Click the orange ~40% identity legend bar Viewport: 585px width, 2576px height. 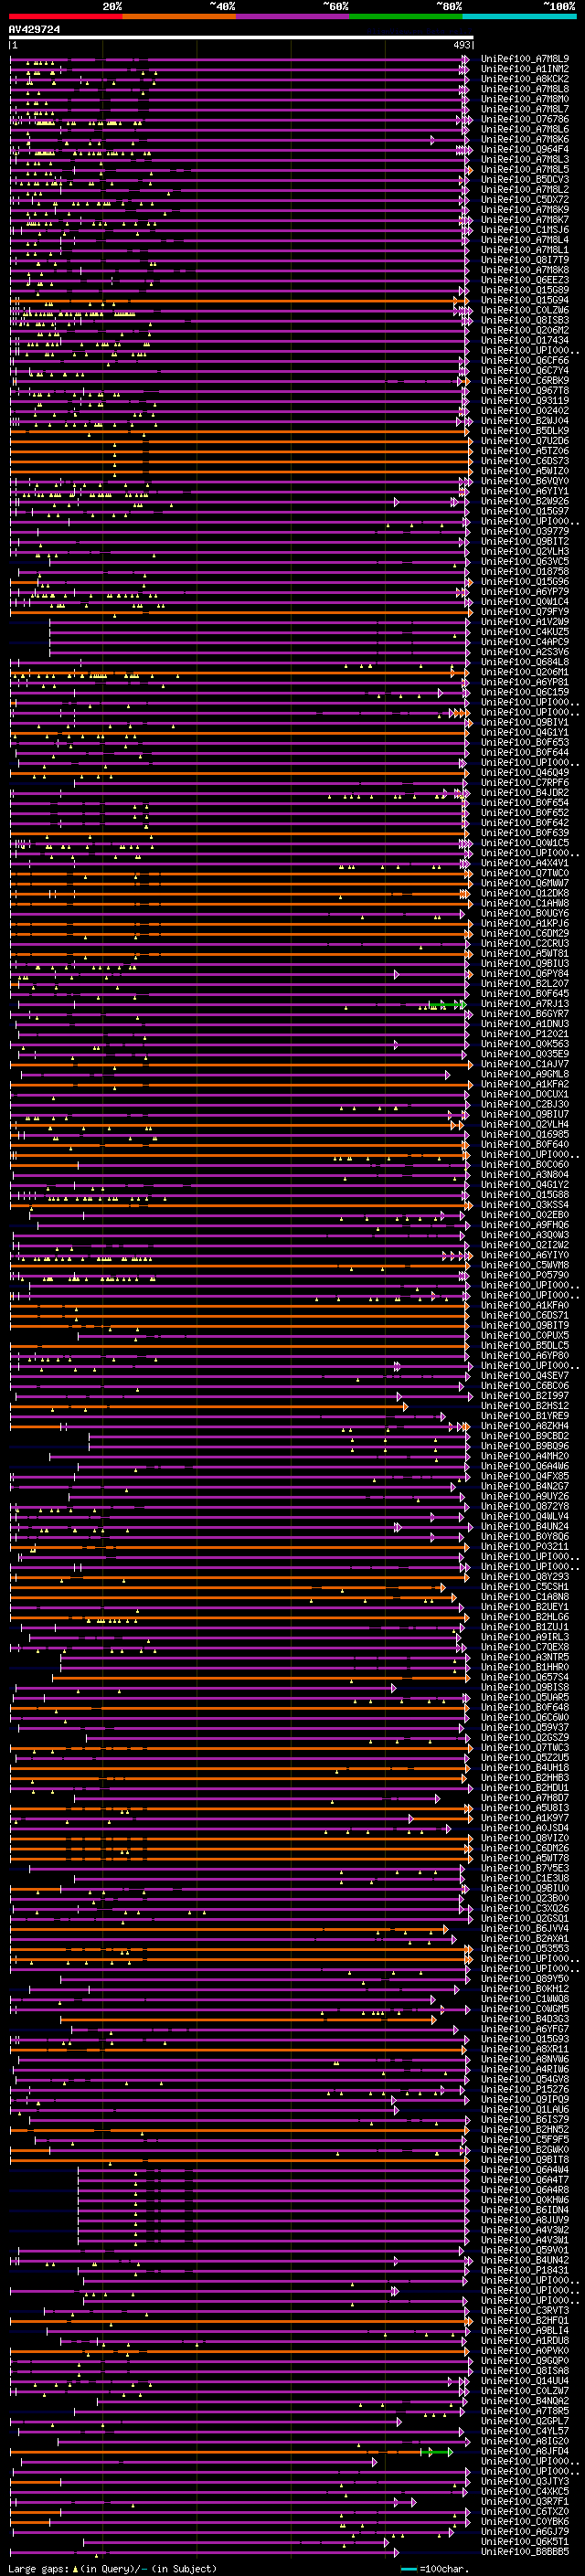[x=178, y=17]
